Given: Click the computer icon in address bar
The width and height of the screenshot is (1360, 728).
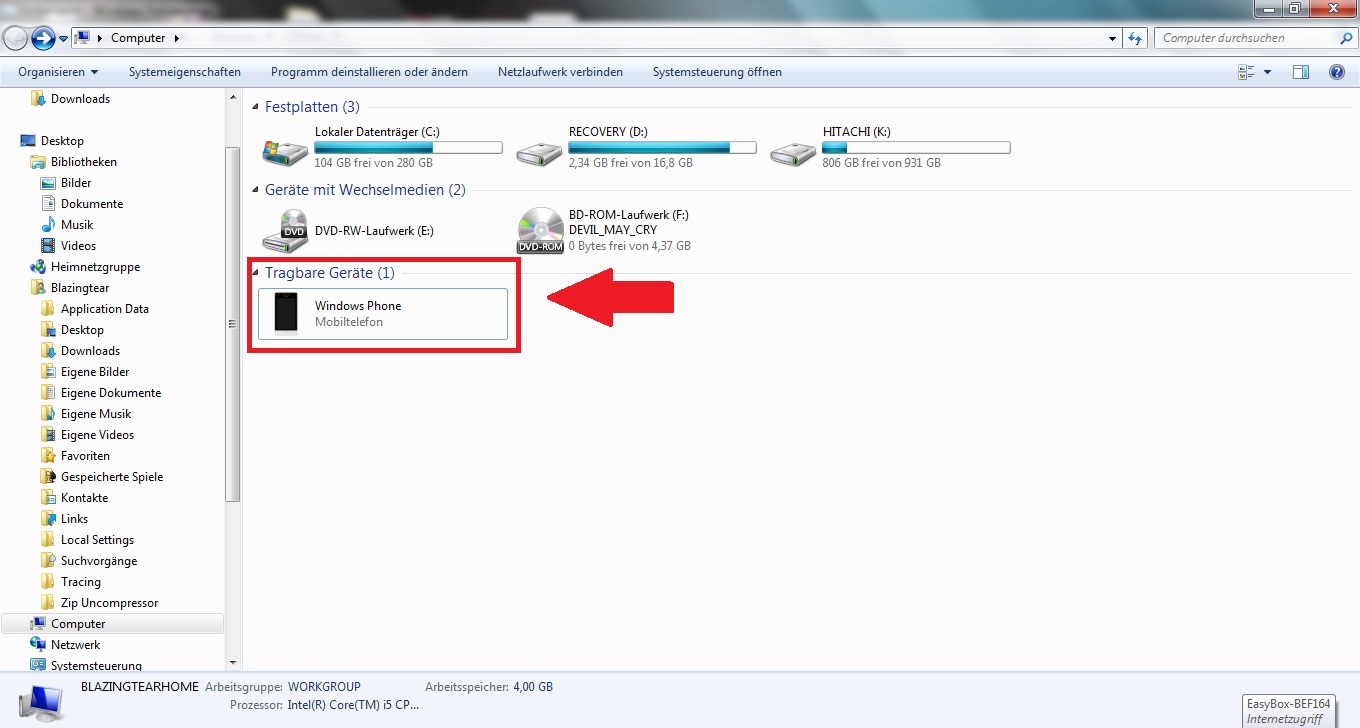Looking at the screenshot, I should point(82,38).
